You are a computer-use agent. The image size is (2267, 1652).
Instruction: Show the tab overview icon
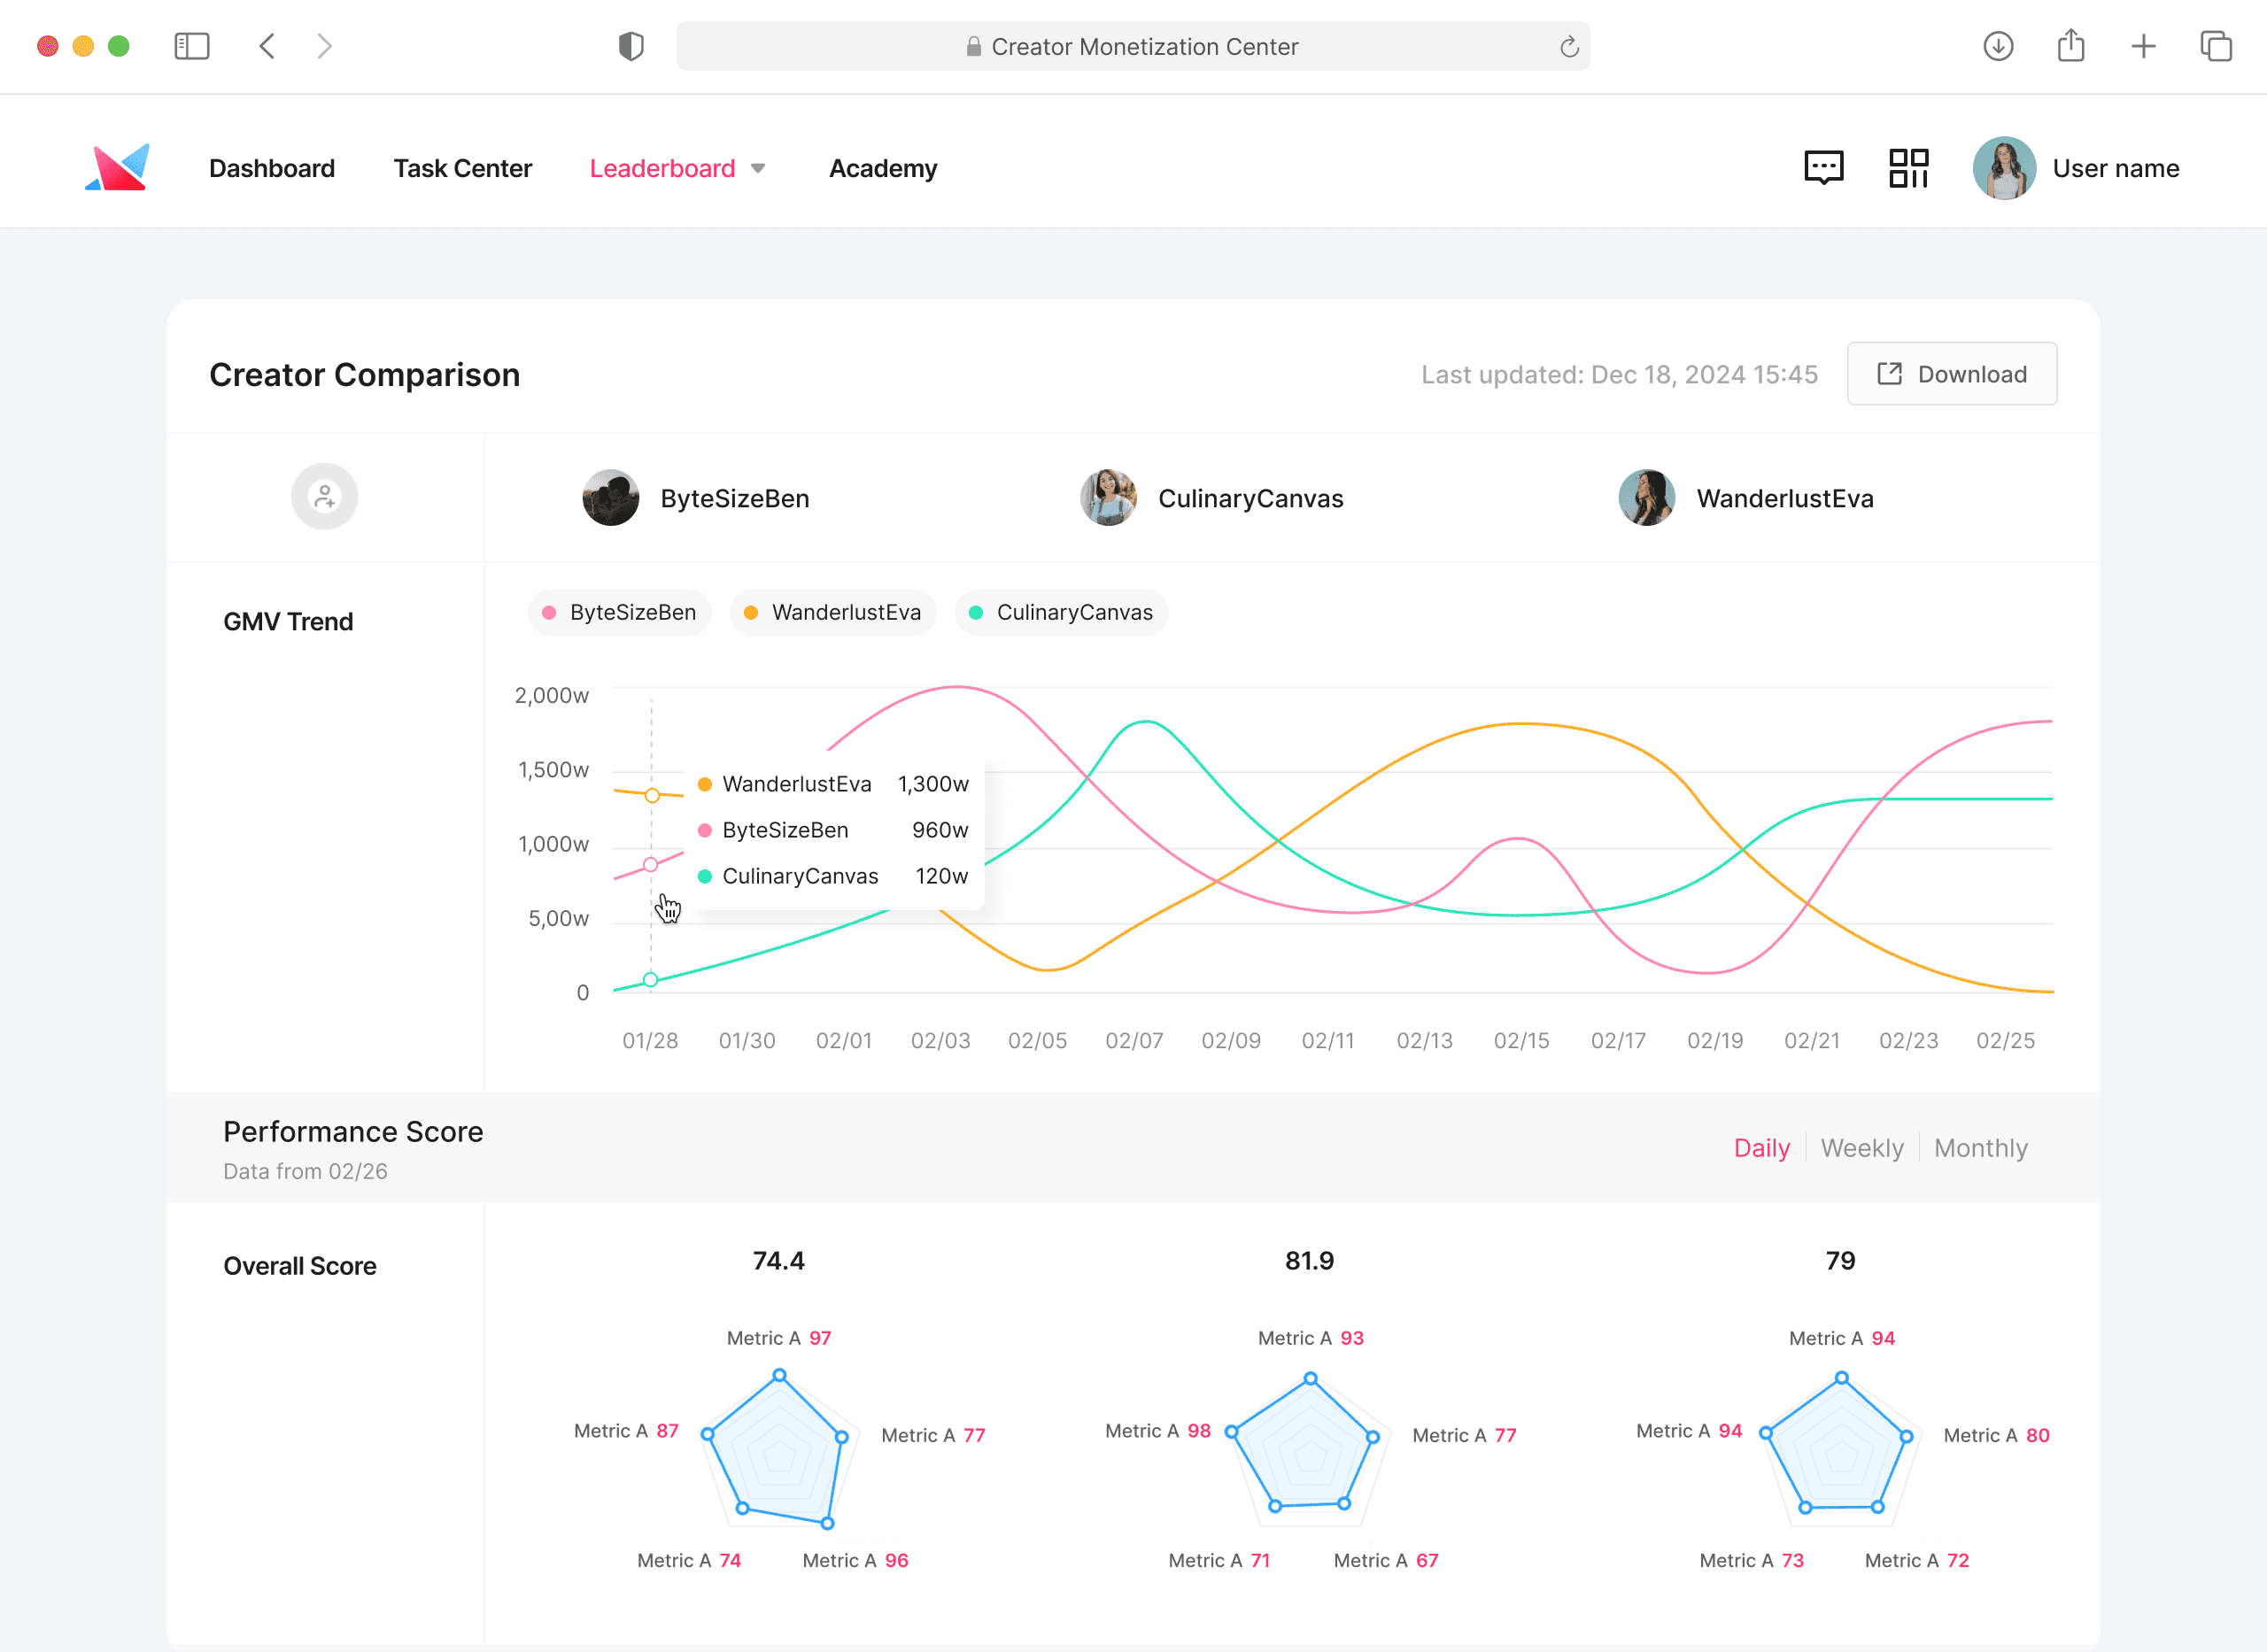coord(2215,46)
